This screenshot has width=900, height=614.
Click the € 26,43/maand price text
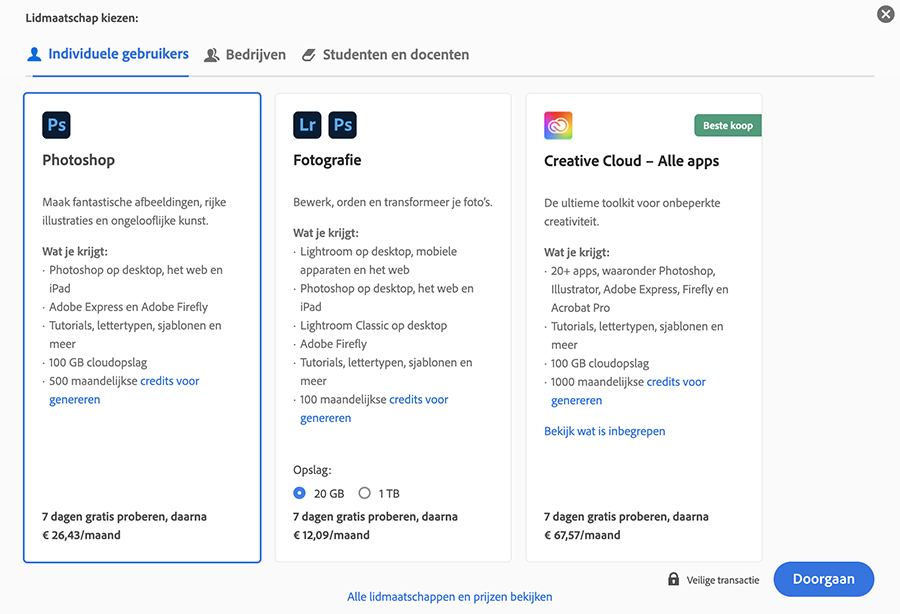[82, 535]
